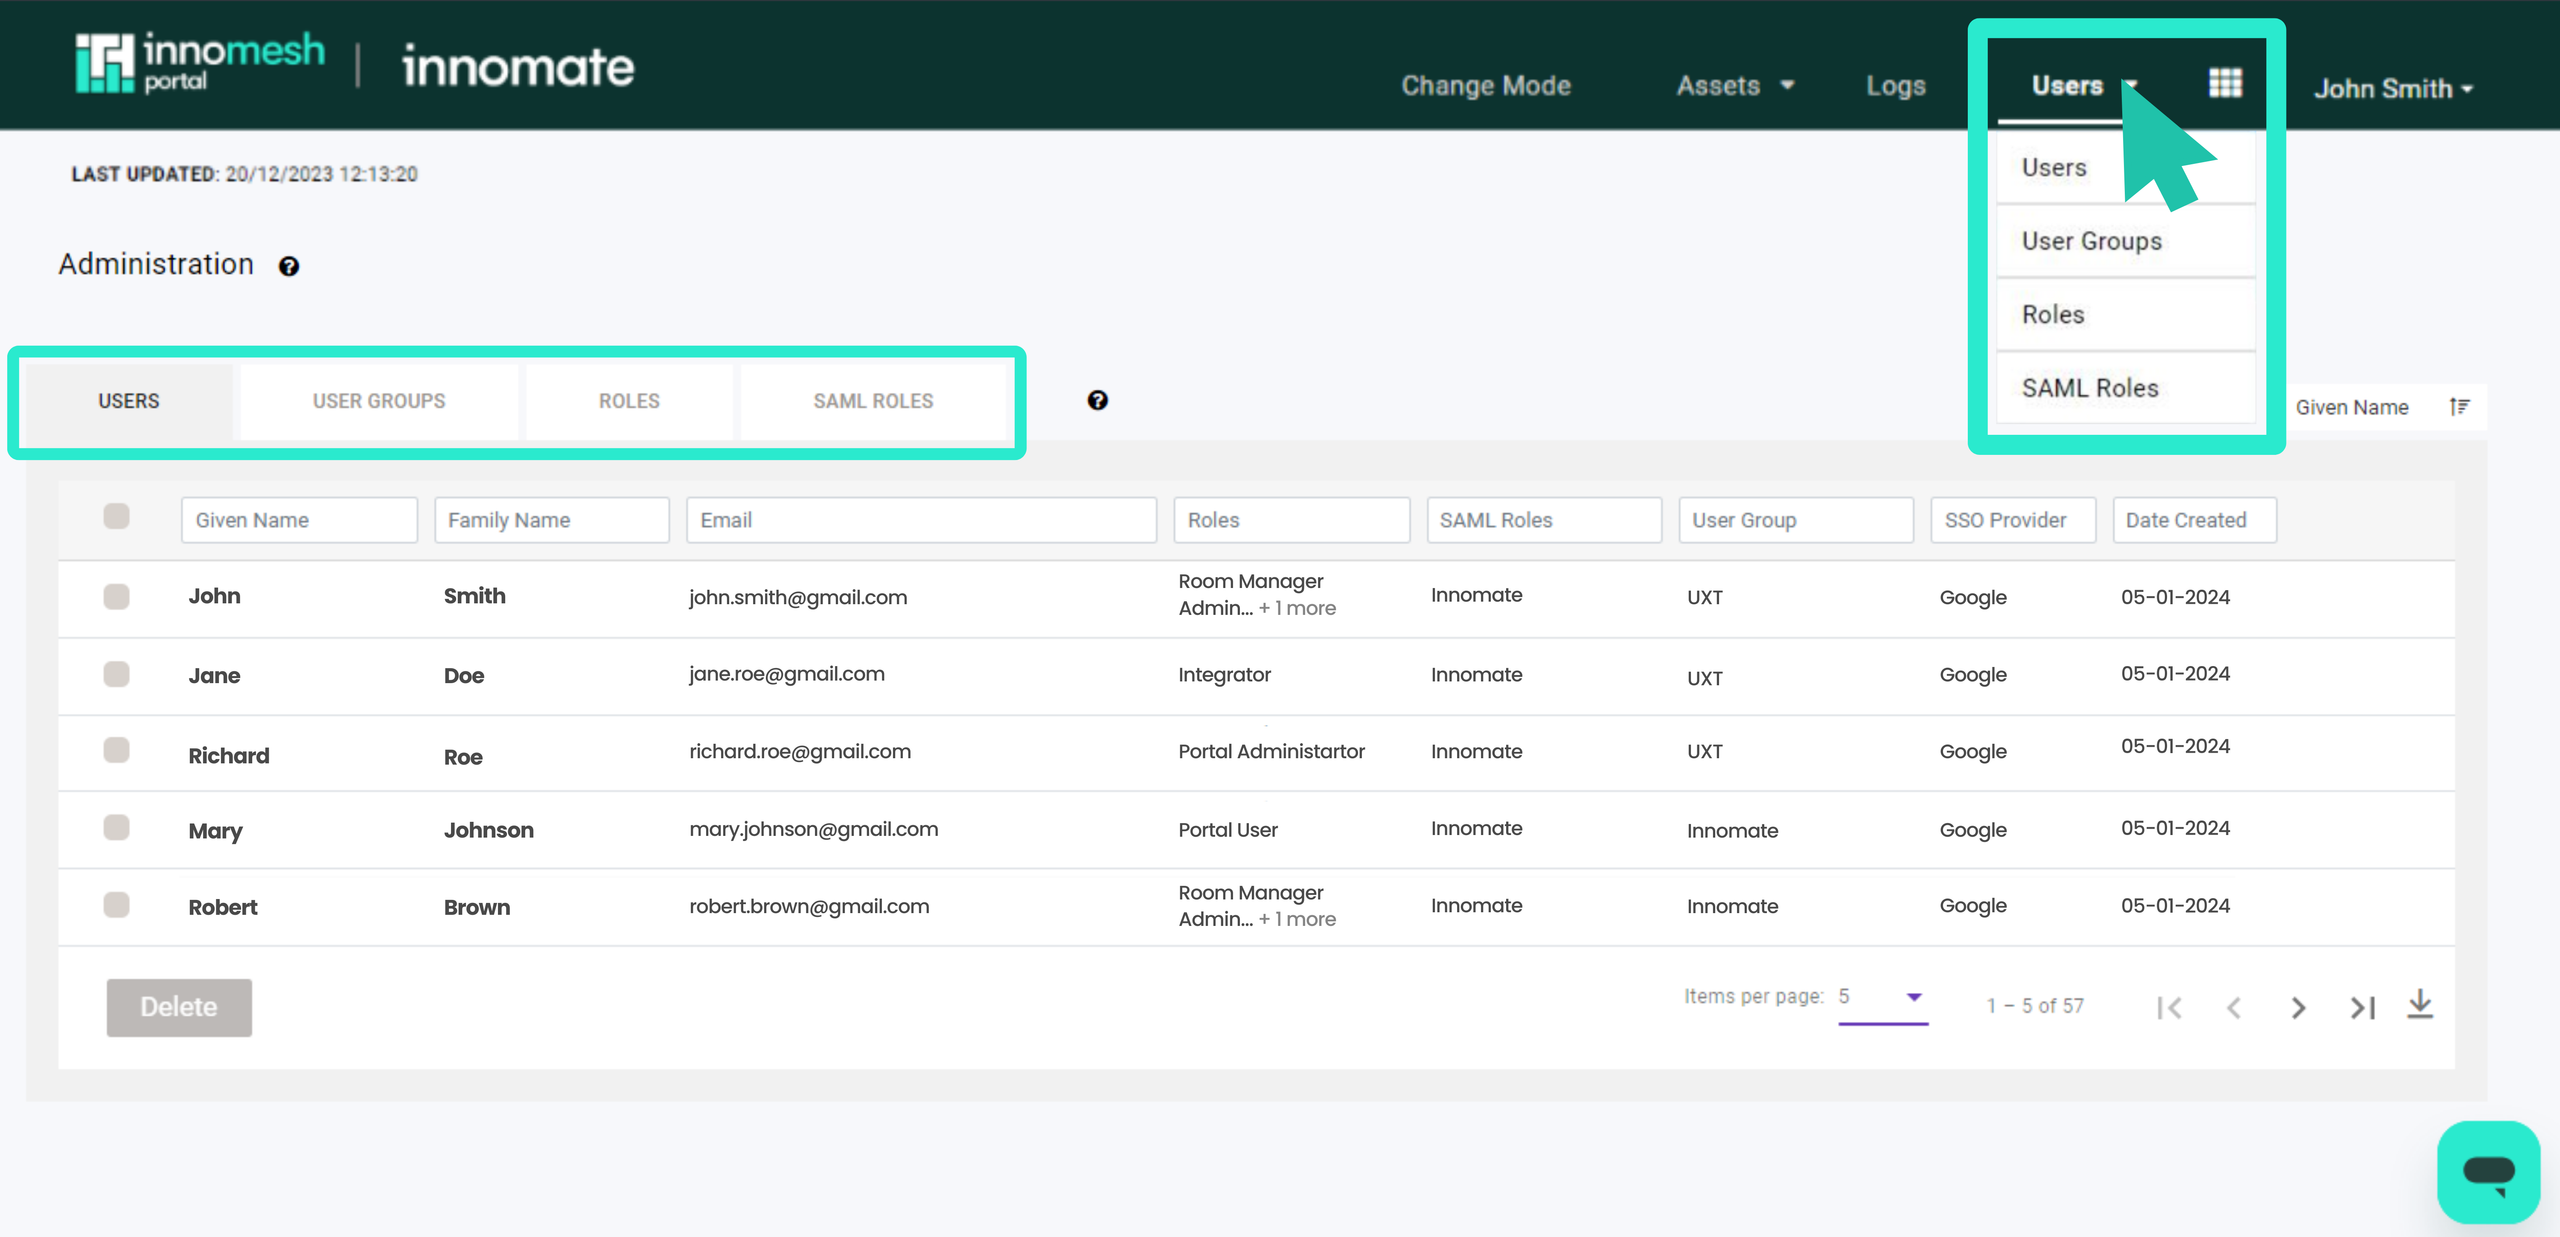
Task: Select the Jane Doe row checkbox
Action: click(117, 674)
